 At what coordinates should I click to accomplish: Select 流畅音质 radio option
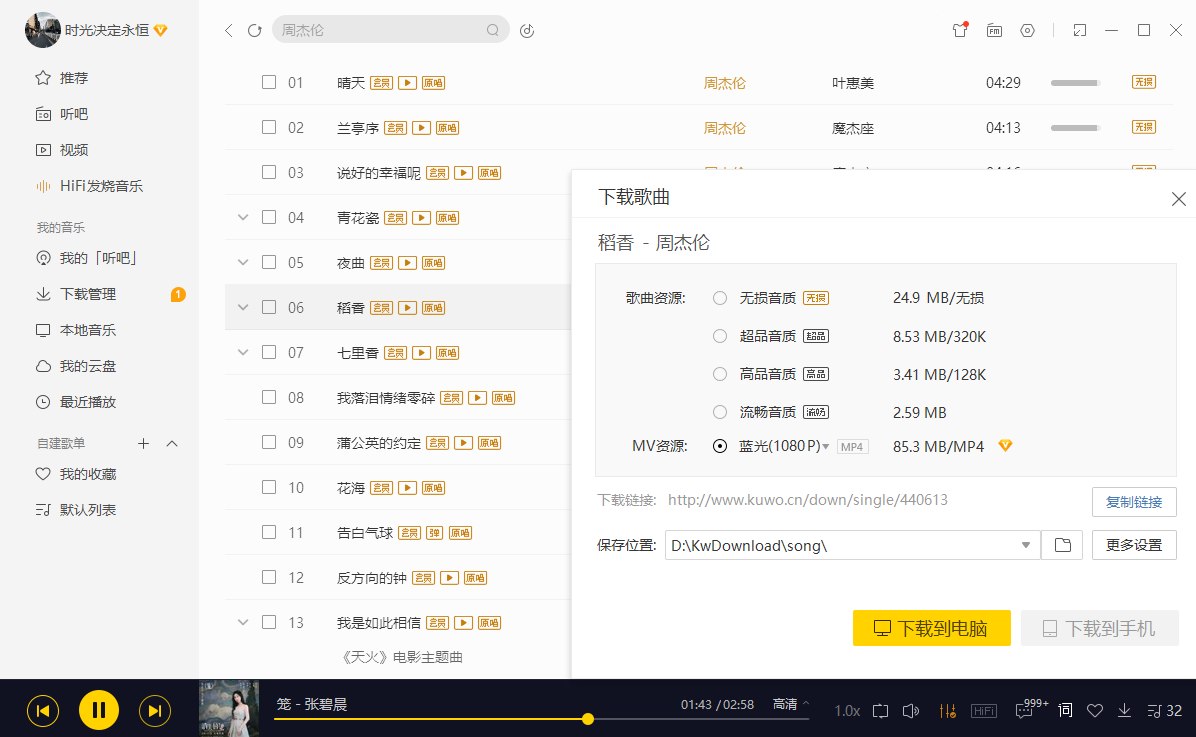tap(719, 413)
